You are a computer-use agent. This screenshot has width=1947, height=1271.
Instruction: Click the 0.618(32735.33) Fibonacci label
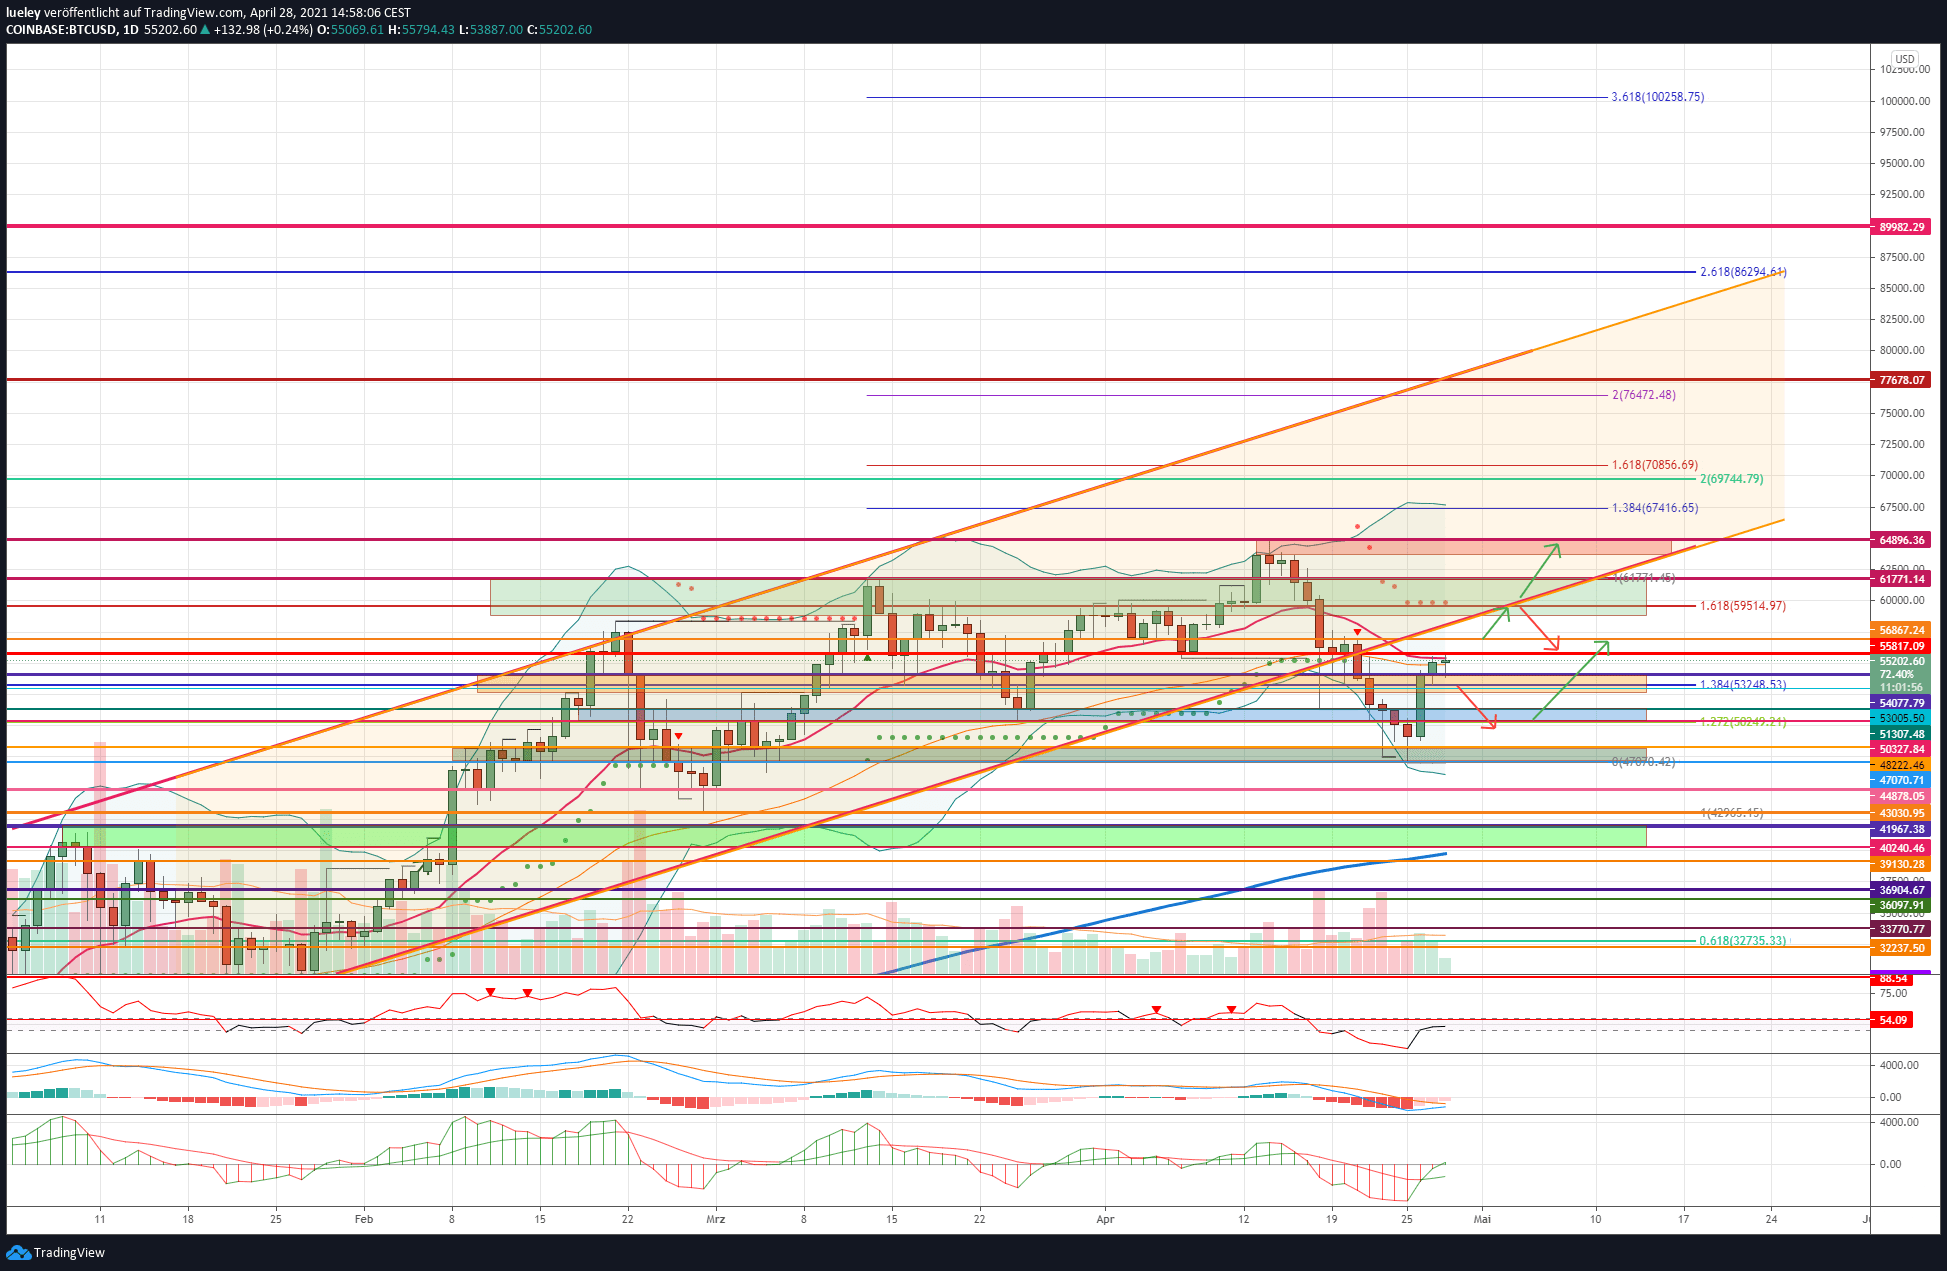point(1743,941)
